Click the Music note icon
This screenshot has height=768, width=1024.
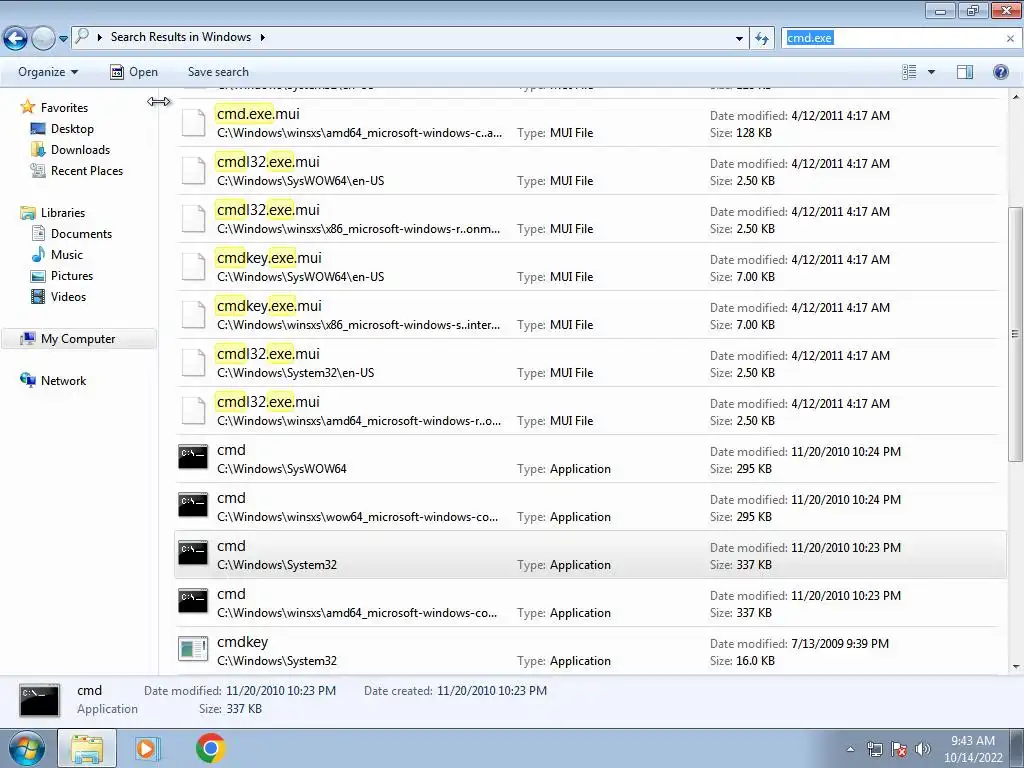tap(39, 254)
